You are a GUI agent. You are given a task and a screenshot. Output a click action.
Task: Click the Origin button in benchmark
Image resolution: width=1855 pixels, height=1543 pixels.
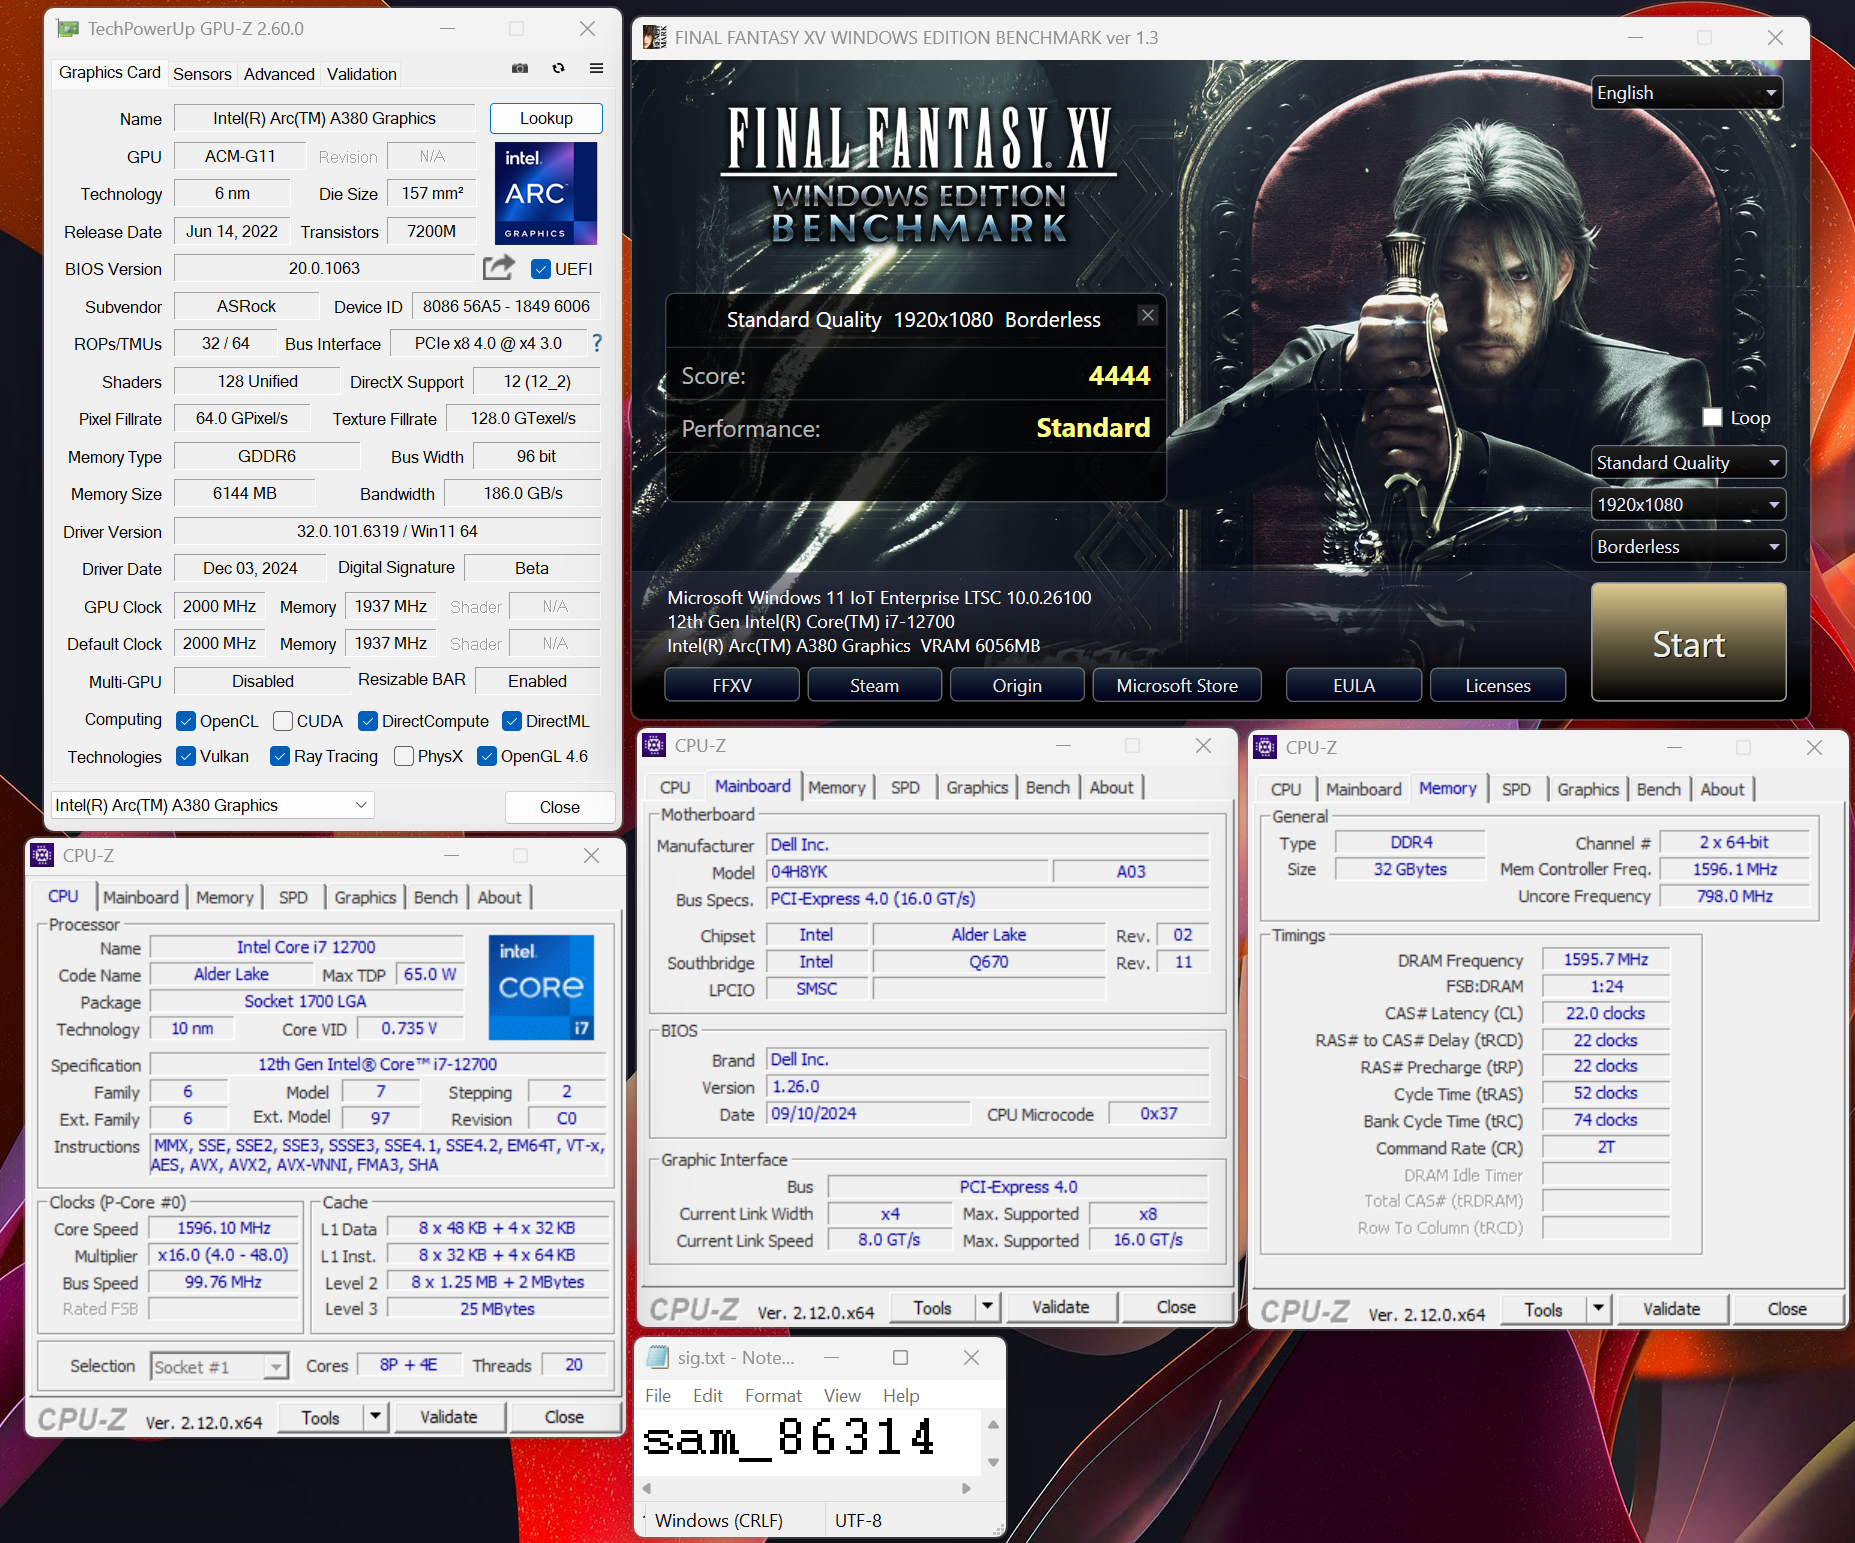point(1017,685)
